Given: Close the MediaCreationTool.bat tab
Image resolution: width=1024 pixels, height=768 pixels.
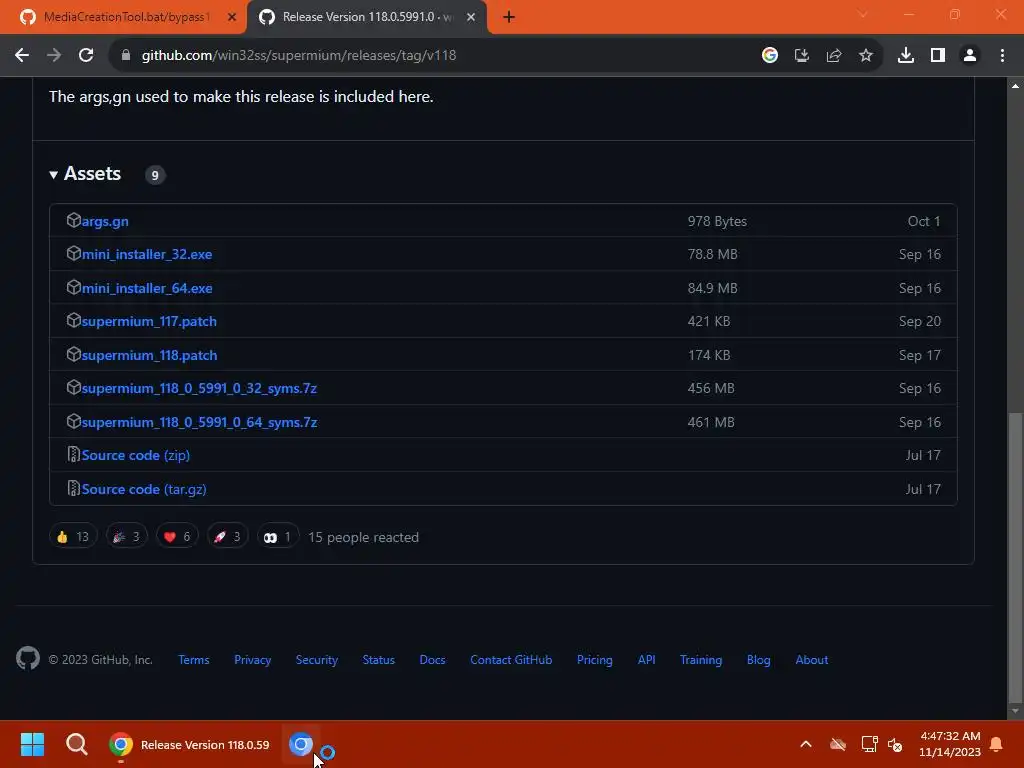Looking at the screenshot, I should pos(232,17).
